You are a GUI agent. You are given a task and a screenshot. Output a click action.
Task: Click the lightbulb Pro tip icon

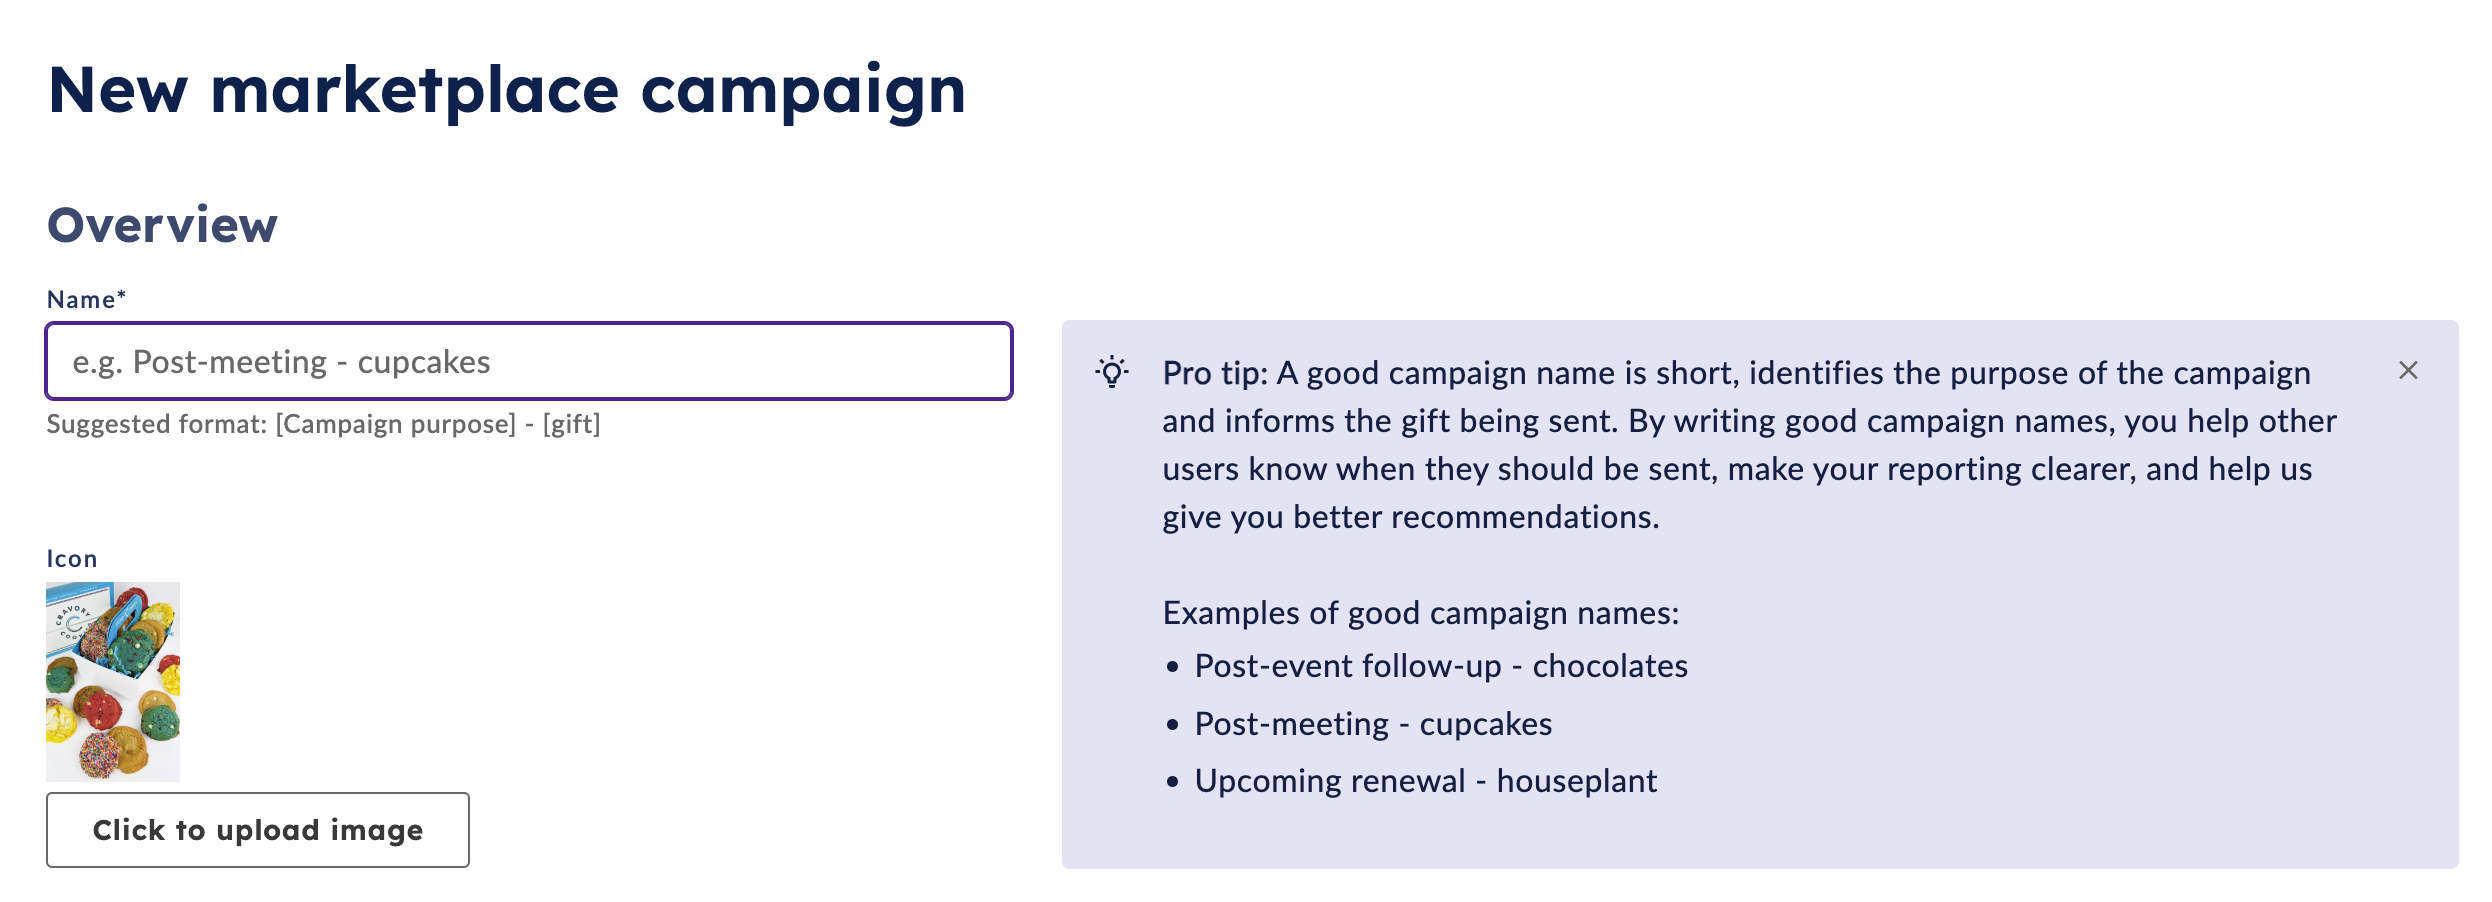click(x=1111, y=372)
